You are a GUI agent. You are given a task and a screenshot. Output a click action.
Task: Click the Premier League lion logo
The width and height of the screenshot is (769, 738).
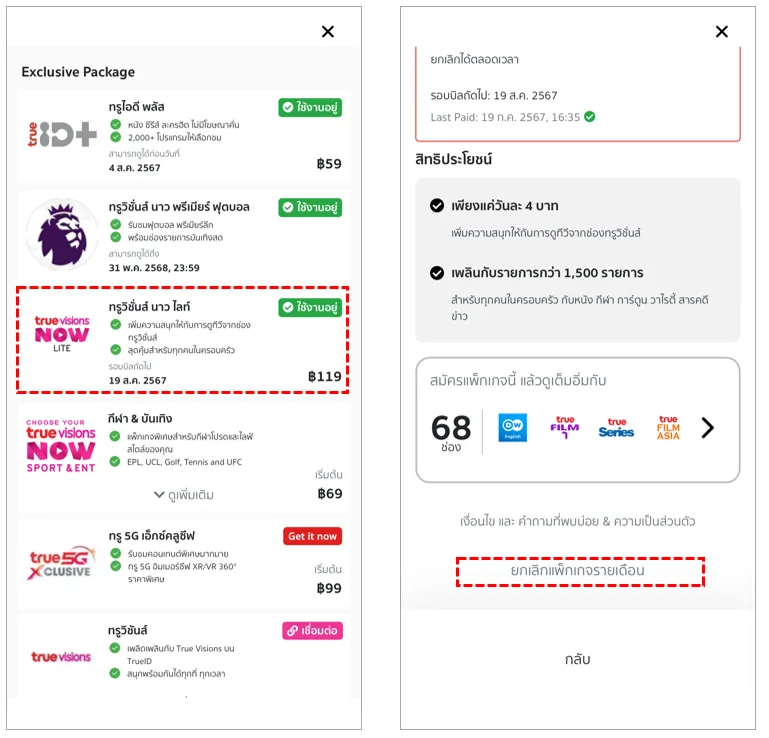click(62, 235)
